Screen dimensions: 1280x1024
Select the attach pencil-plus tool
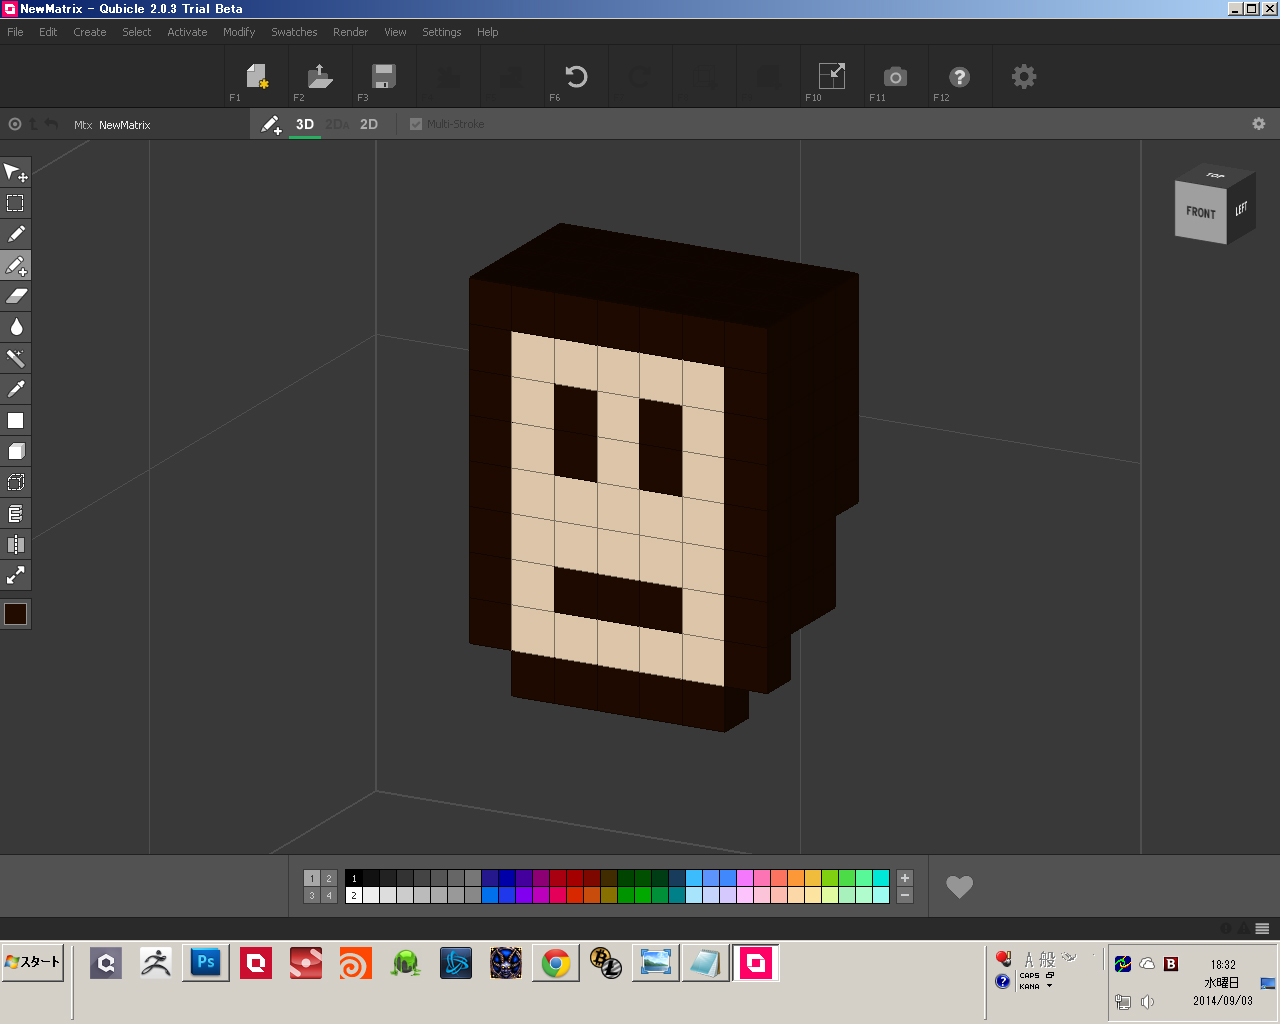click(16, 266)
